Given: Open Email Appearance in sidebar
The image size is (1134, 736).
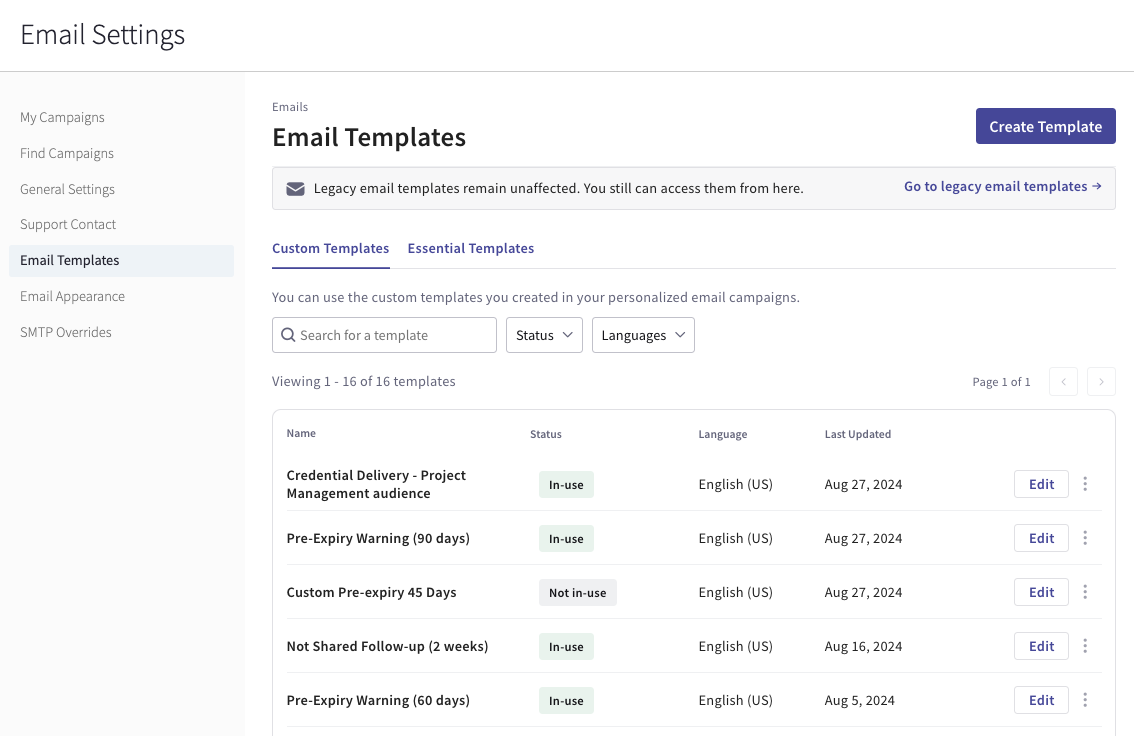Looking at the screenshot, I should [72, 296].
